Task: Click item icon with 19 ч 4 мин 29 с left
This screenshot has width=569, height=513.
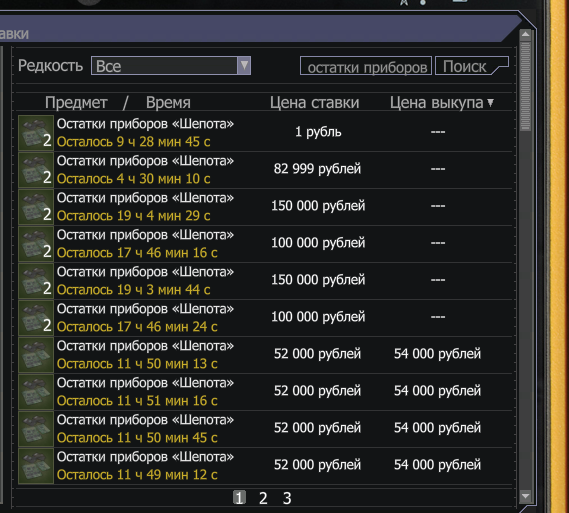Action: [36, 207]
